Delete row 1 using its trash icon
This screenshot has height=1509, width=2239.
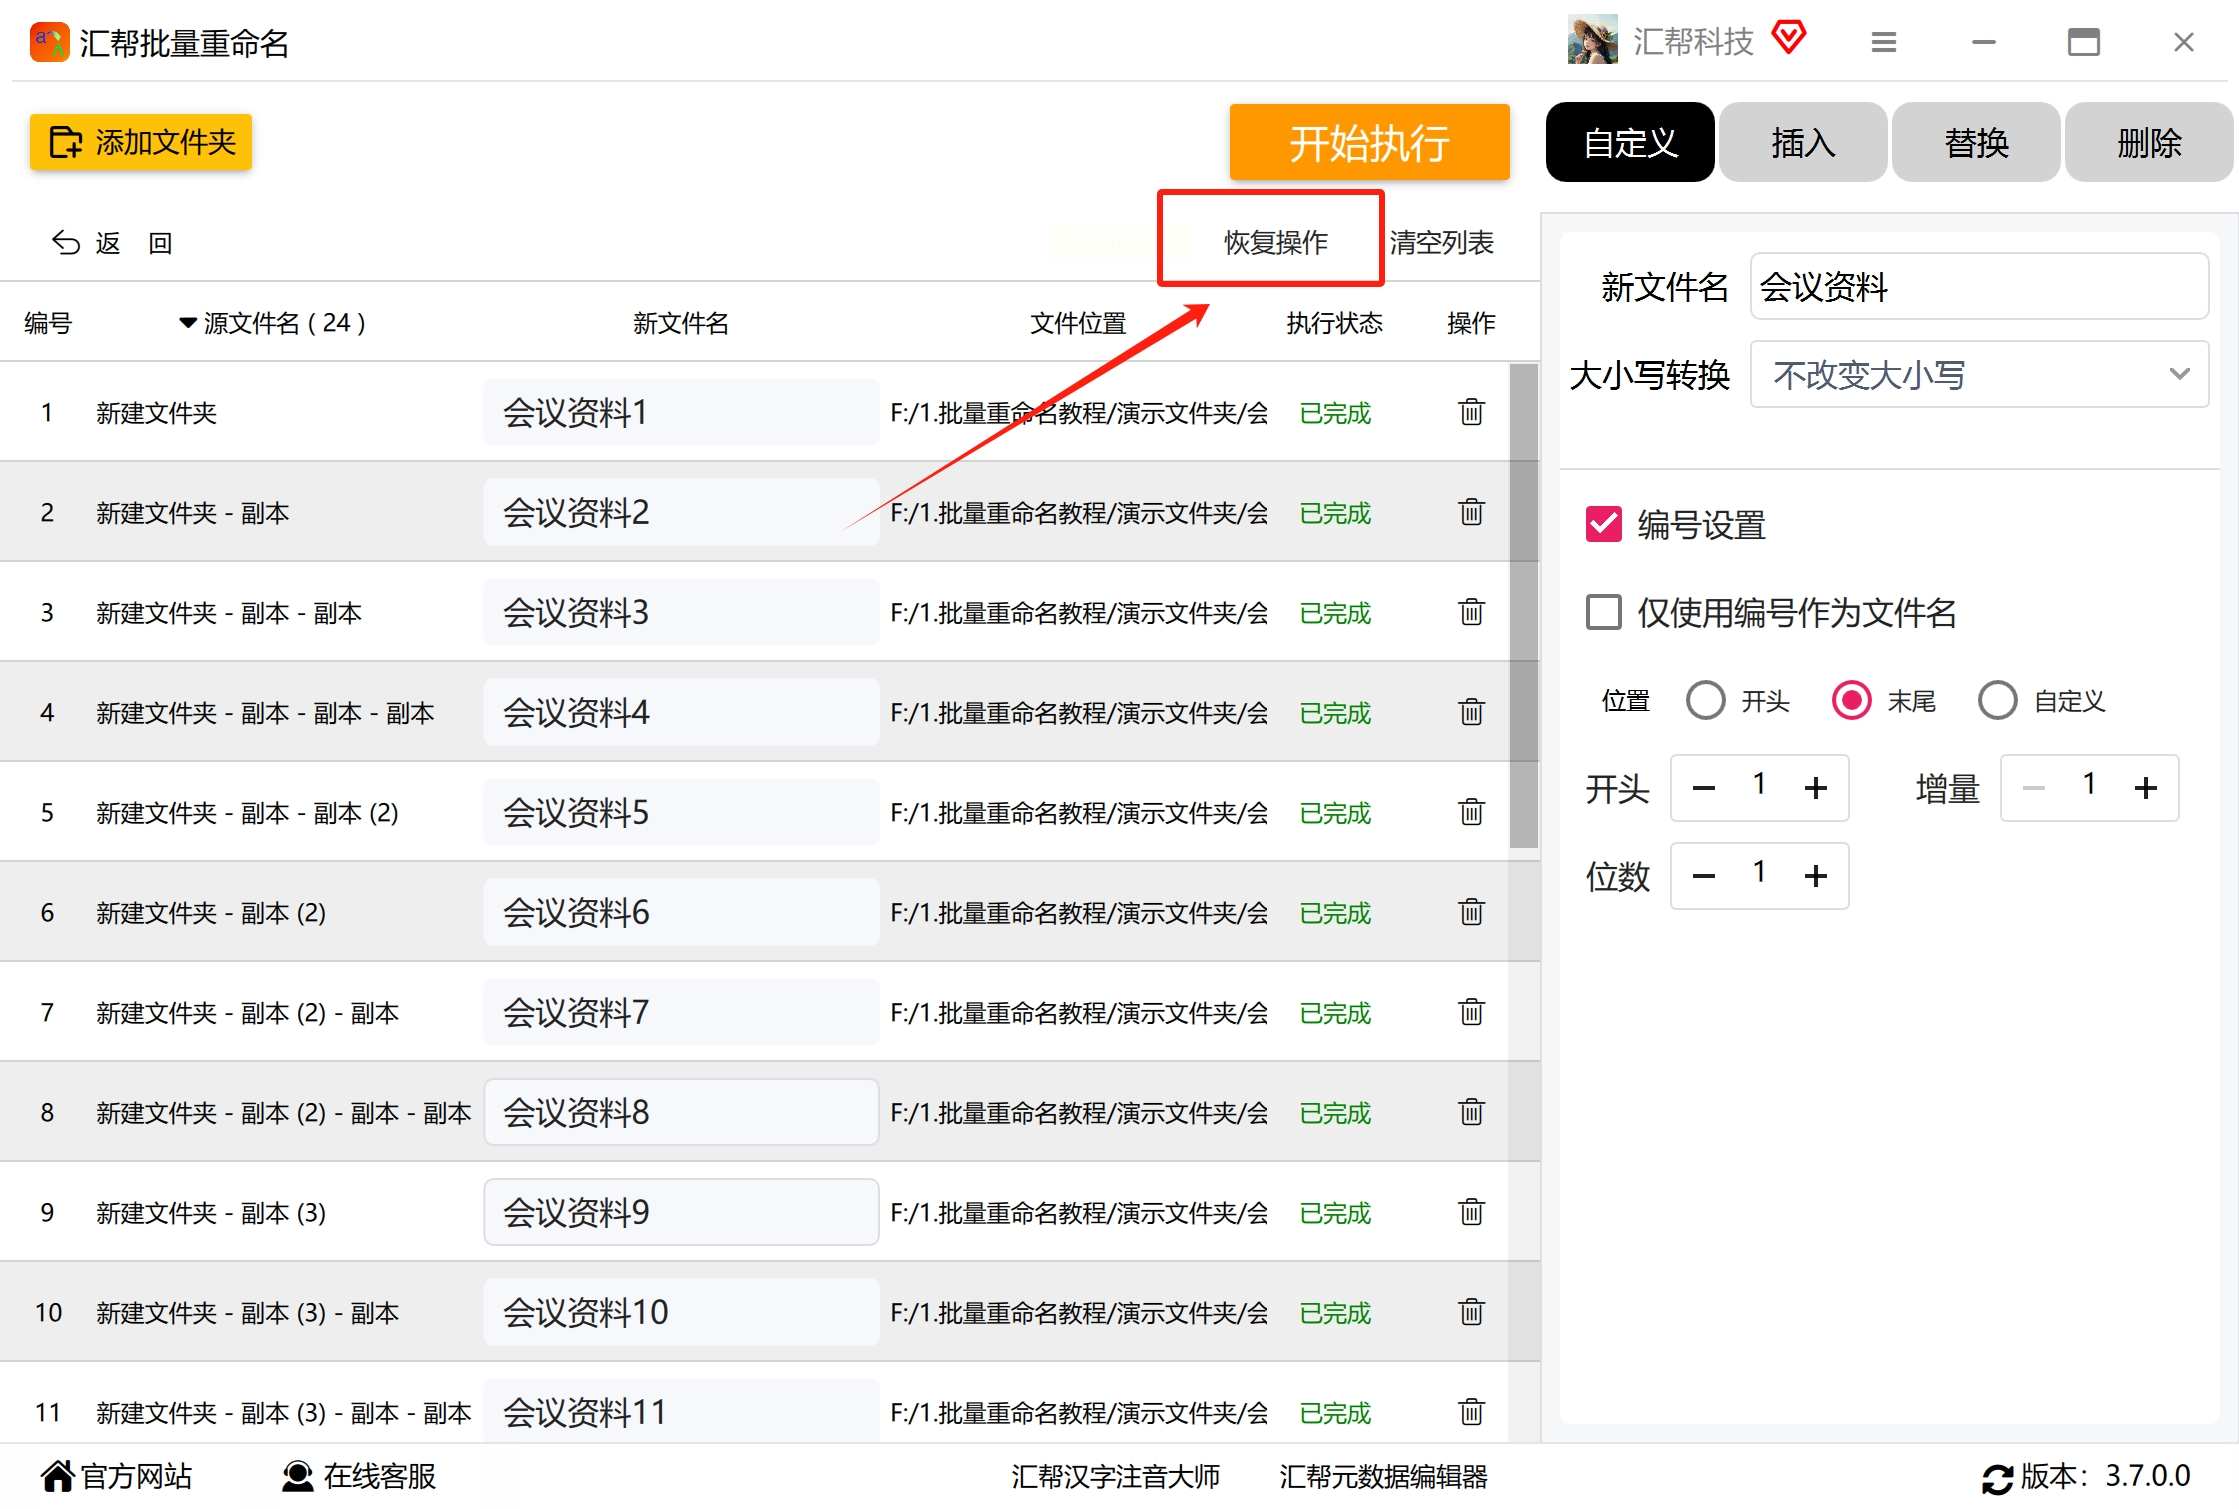pos(1470,412)
